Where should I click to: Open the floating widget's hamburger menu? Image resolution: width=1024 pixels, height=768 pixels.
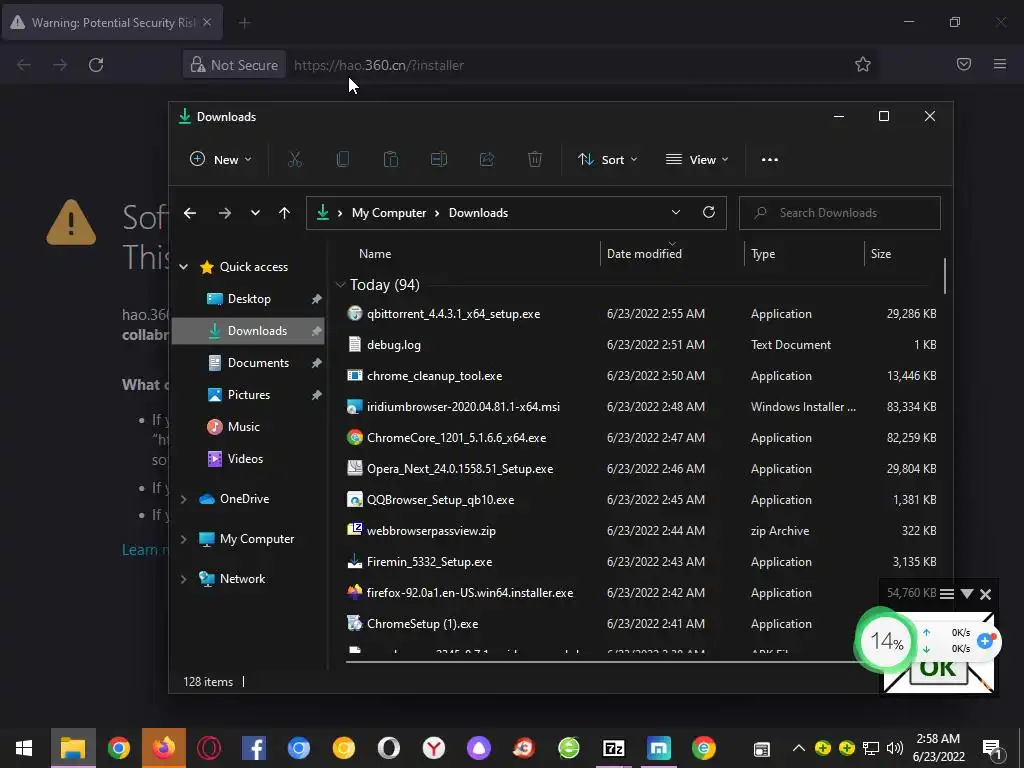pos(947,594)
